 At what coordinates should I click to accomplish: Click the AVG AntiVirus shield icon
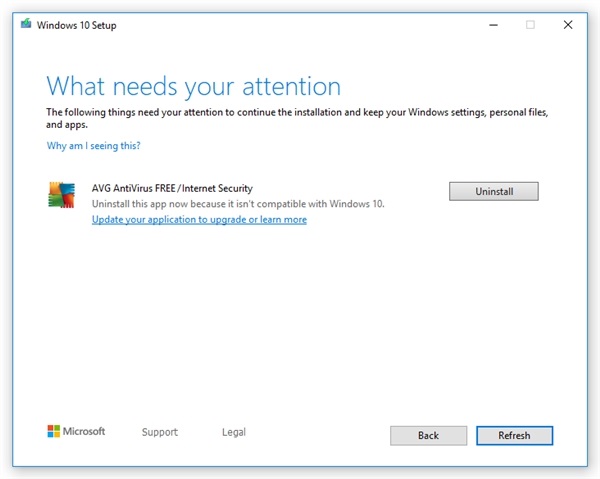click(x=61, y=195)
